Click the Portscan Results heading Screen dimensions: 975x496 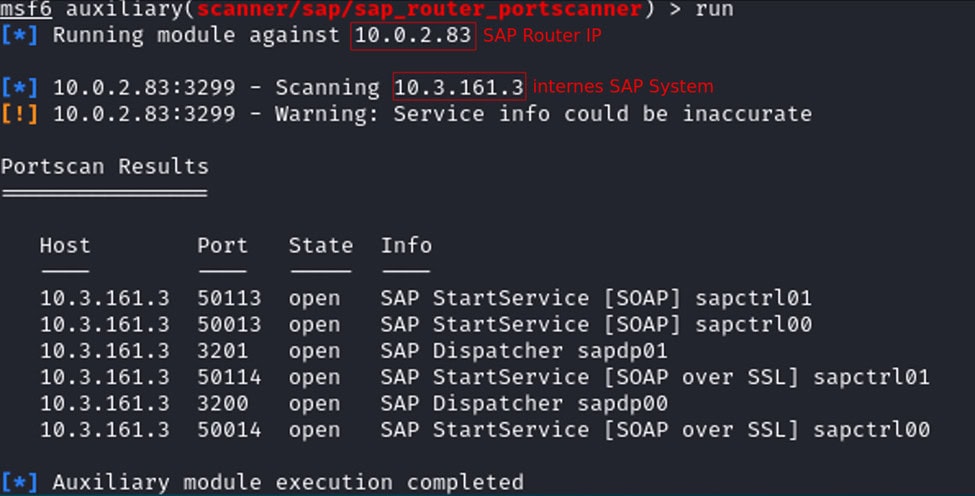tap(104, 166)
